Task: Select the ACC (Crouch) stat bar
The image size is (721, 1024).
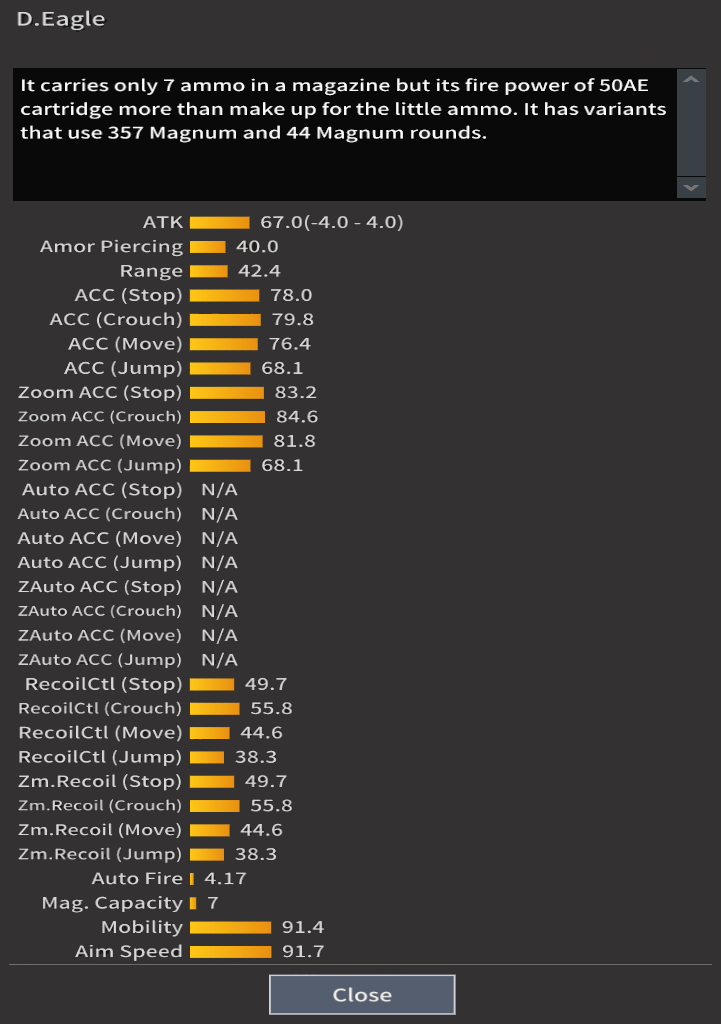Action: tap(226, 320)
